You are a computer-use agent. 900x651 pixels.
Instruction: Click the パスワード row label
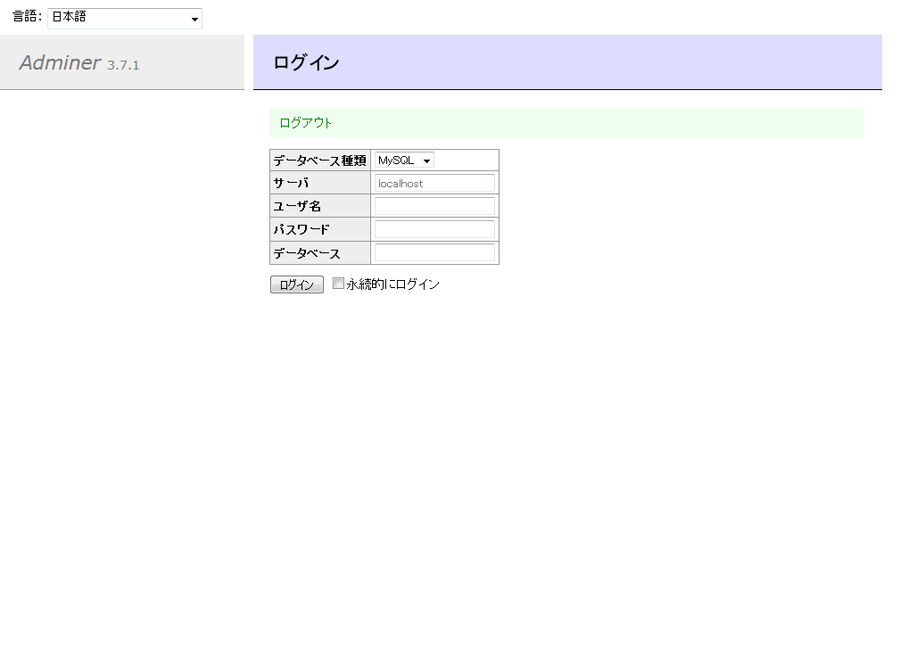301,229
